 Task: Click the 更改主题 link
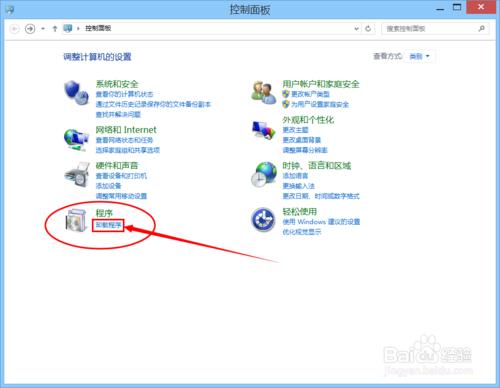295,130
